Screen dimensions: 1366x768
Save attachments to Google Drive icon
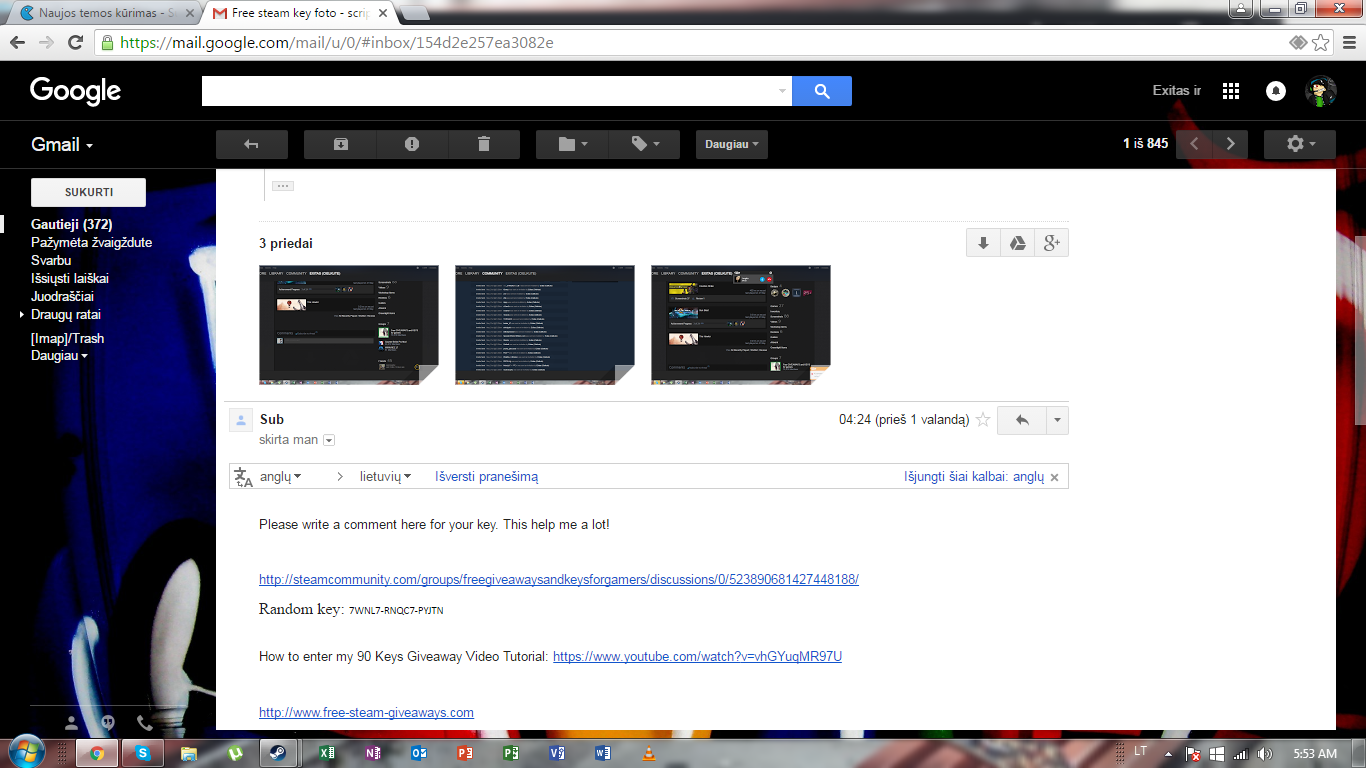1017,243
